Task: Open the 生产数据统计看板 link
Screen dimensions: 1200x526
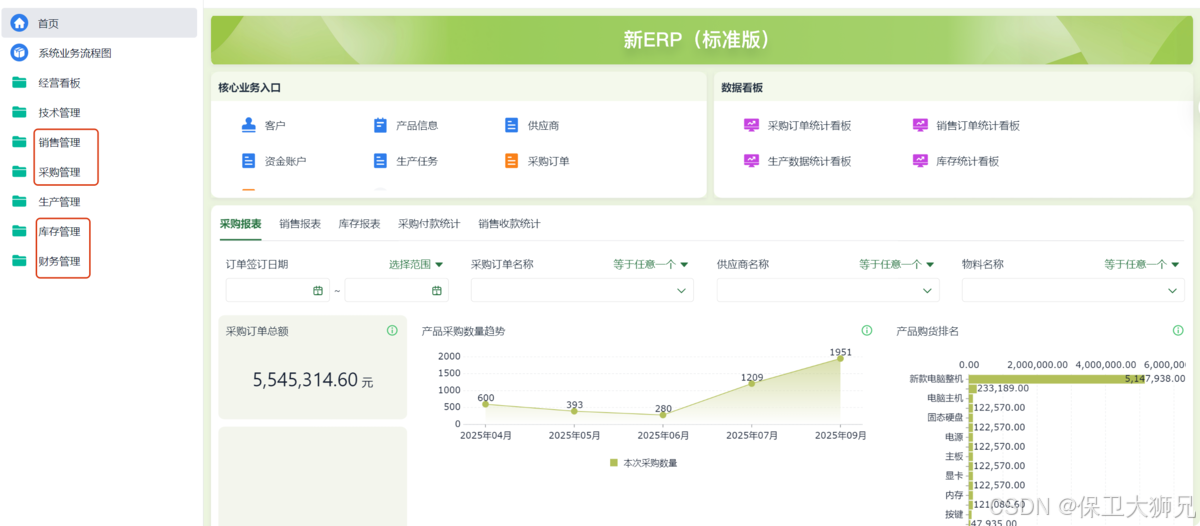Action: (x=809, y=161)
